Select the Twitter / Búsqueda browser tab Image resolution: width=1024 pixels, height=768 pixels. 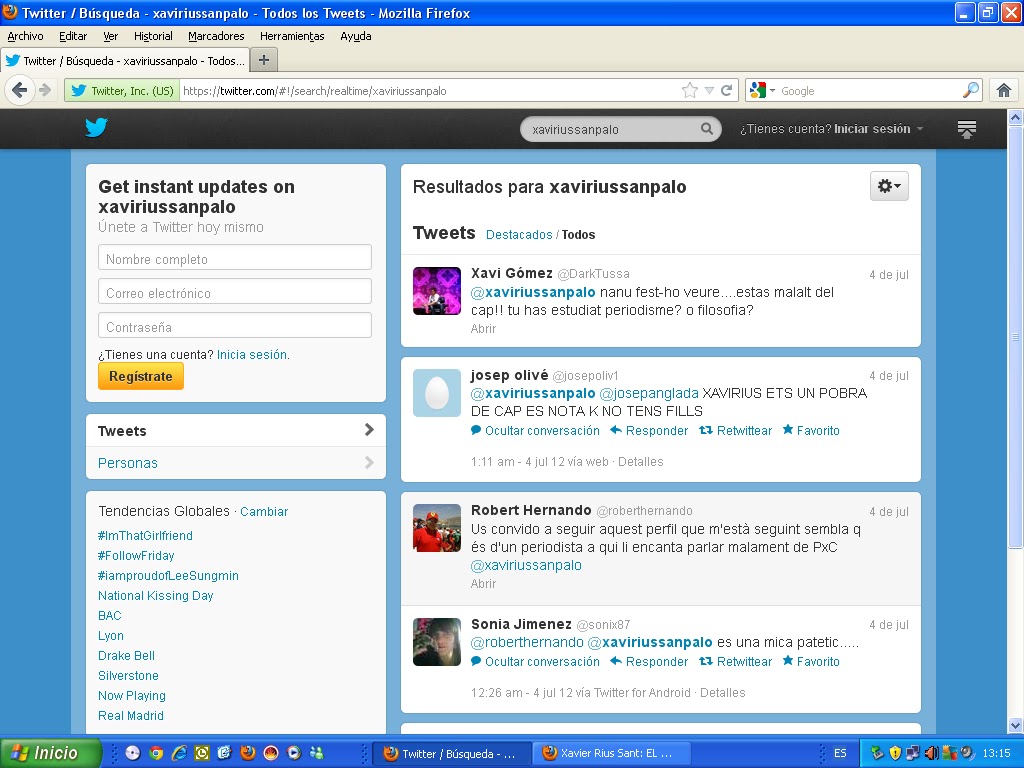click(125, 61)
